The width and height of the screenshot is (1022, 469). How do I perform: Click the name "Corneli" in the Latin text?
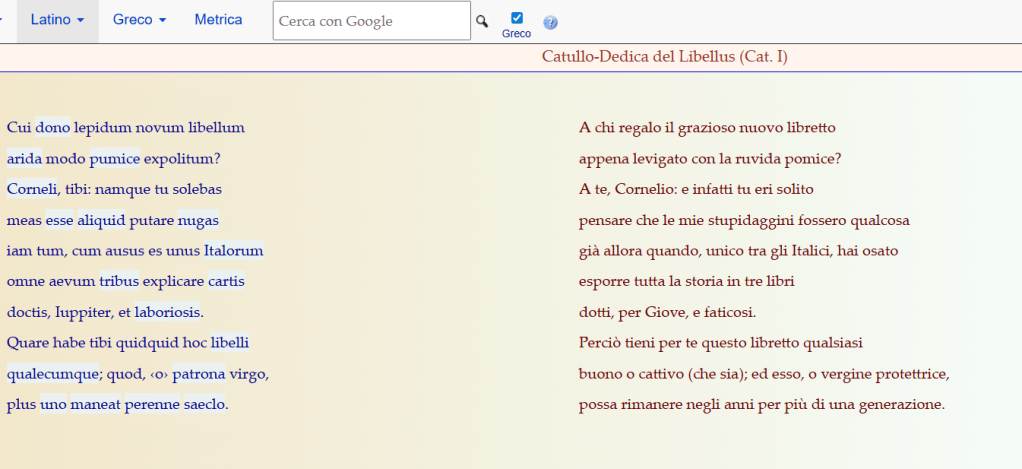[33, 190]
